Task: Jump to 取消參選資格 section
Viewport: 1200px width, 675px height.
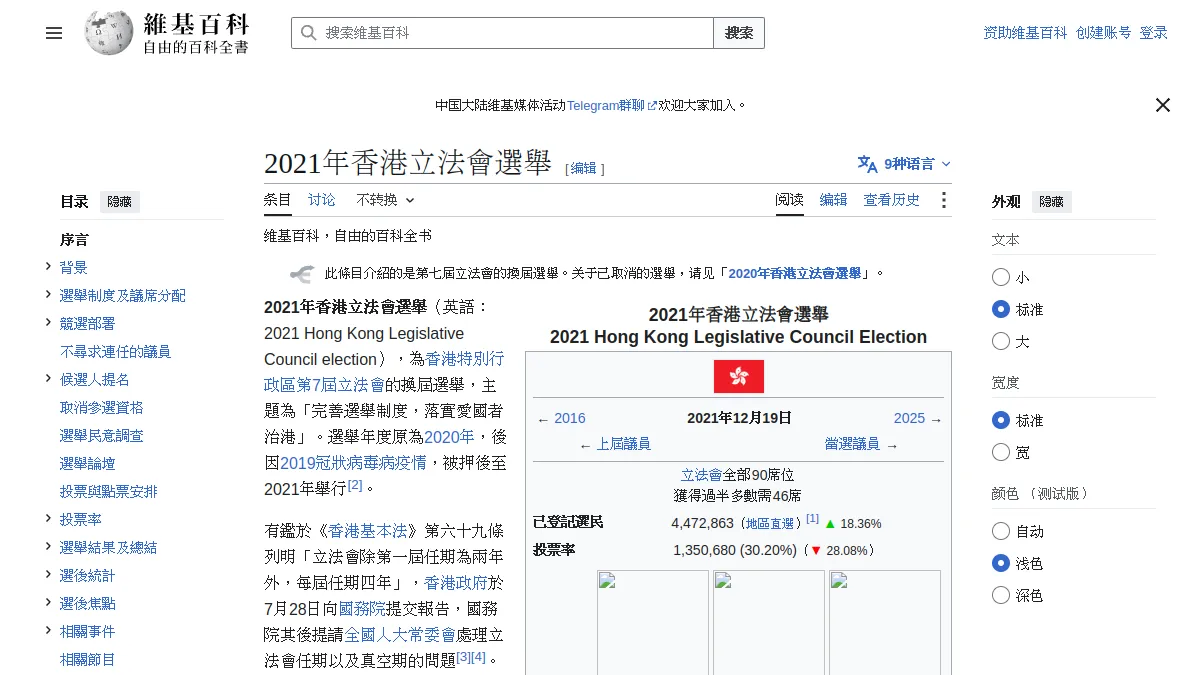Action: 101,408
